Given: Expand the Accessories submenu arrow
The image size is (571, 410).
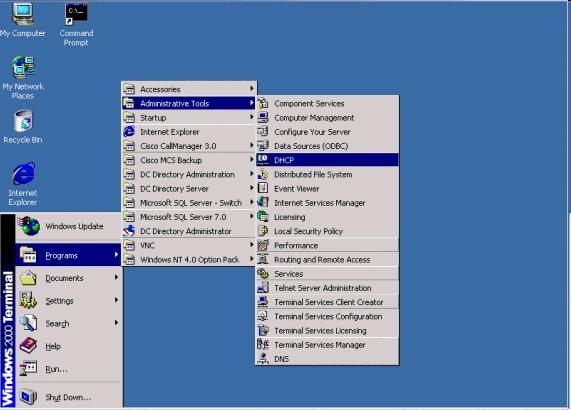Looking at the screenshot, I should [251, 88].
